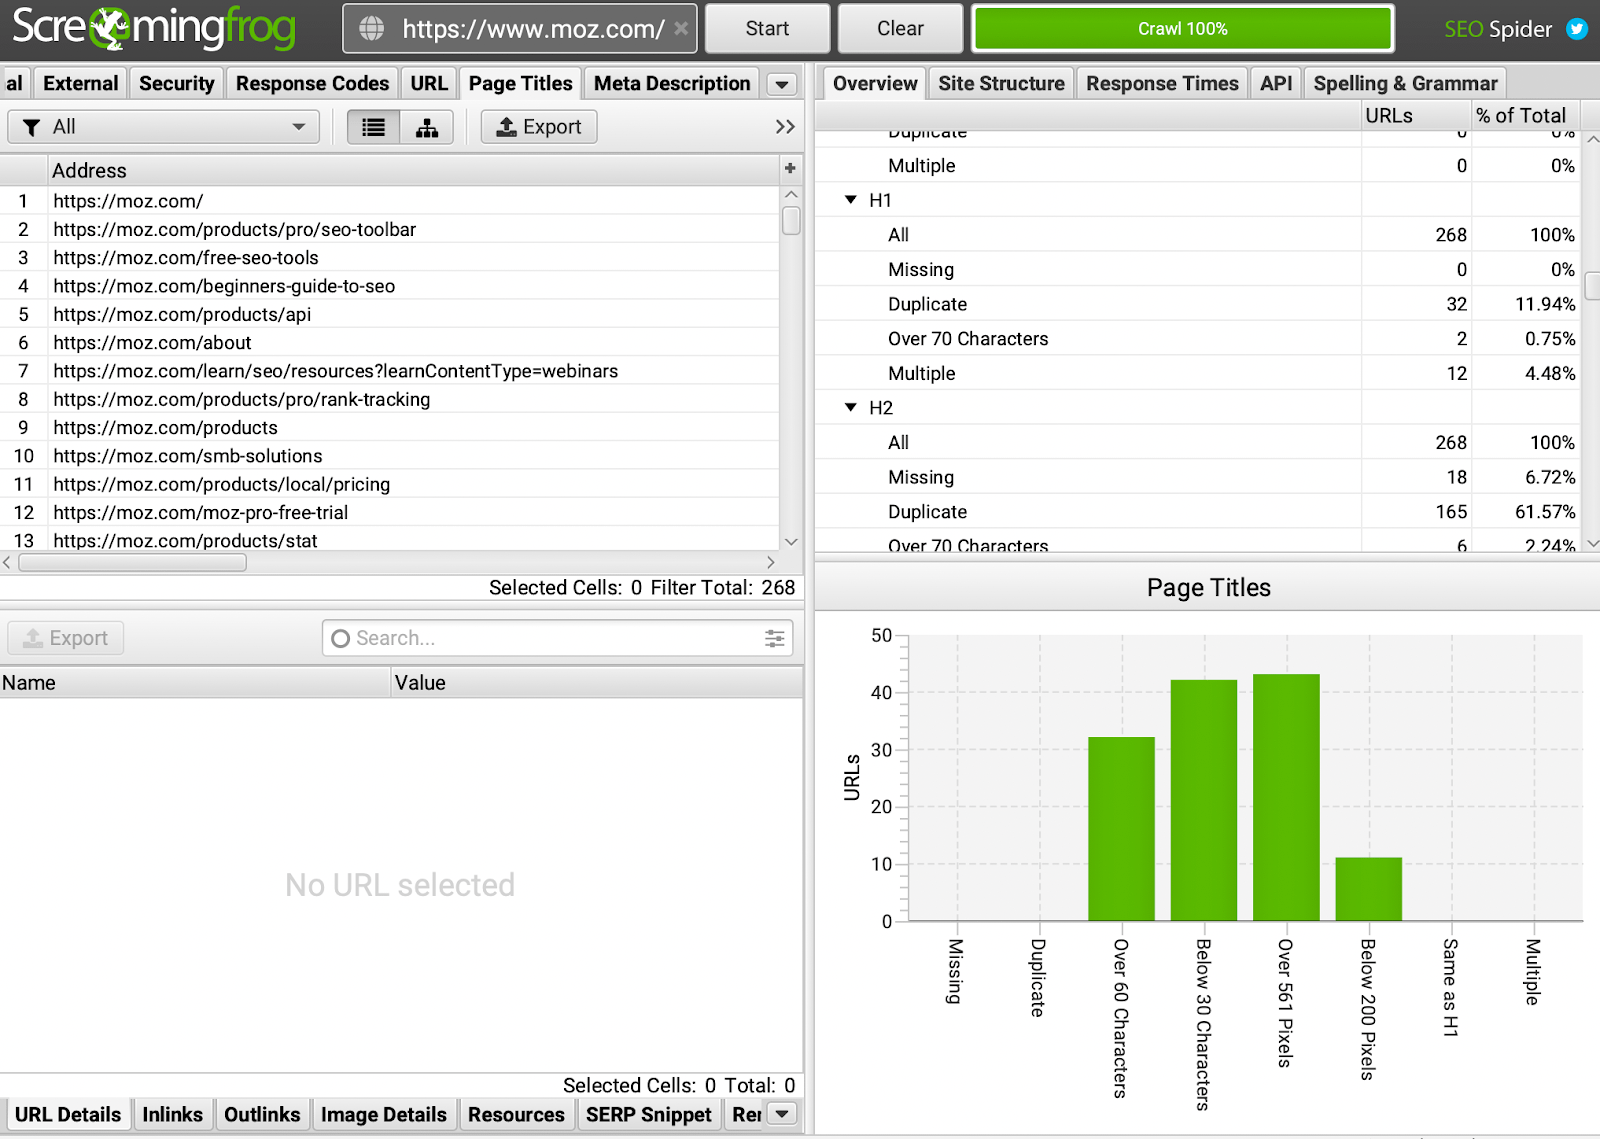Click the double chevron to show more
The height and width of the screenshot is (1139, 1600).
click(x=785, y=127)
